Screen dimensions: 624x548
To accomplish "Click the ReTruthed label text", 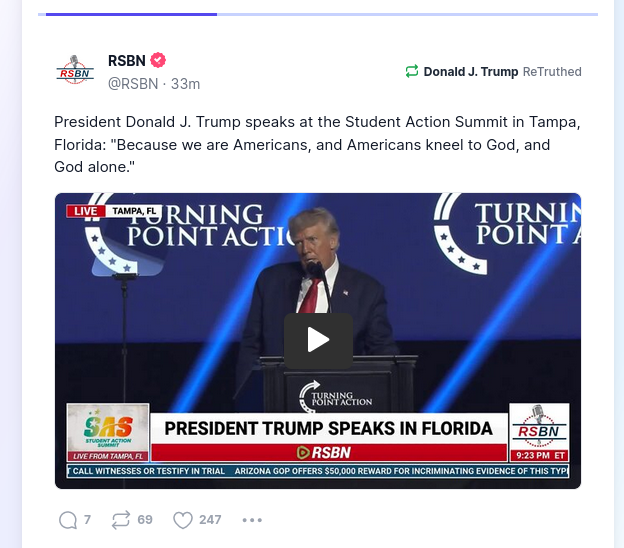I will (552, 72).
